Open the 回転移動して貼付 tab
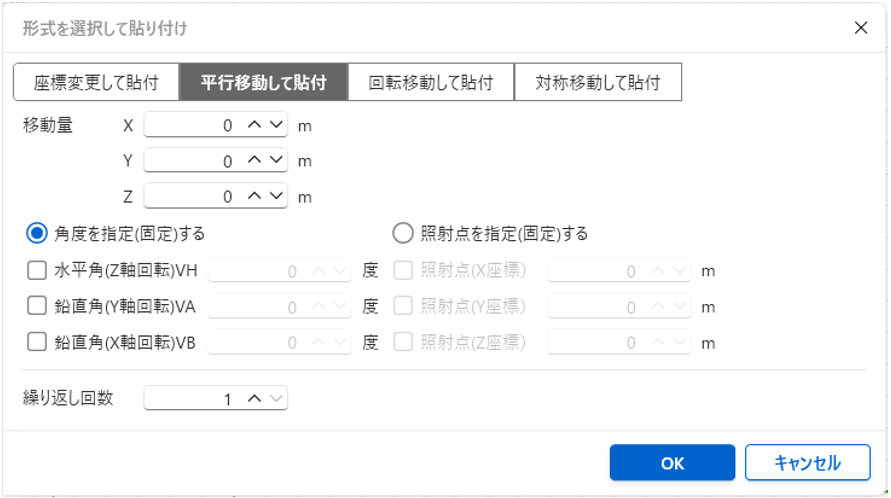Viewport: 891px width, 498px height. tap(431, 83)
